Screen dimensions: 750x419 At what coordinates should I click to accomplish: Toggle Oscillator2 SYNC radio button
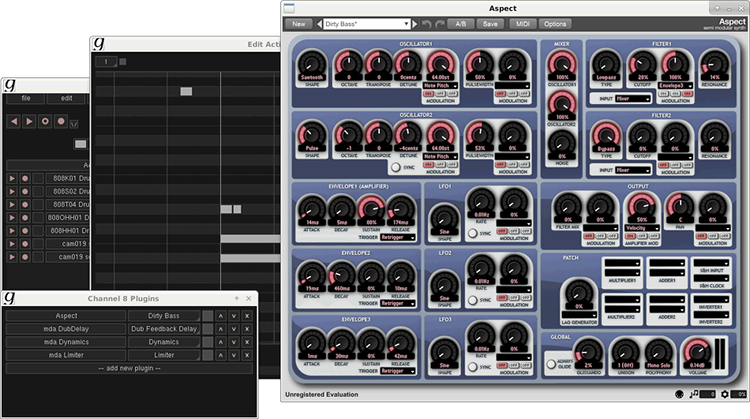396,167
